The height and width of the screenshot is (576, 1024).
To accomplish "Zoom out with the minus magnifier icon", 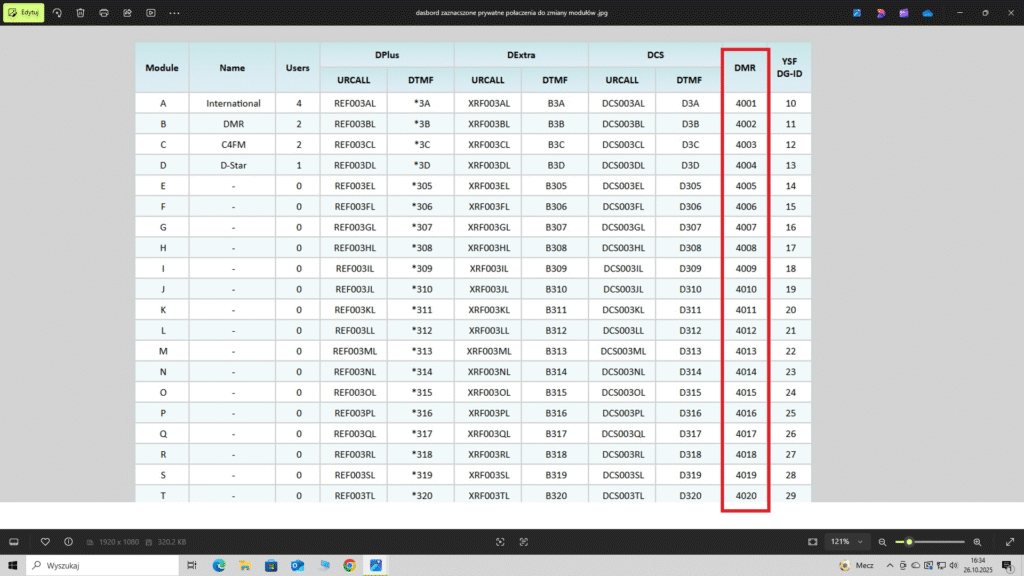I will [x=882, y=542].
